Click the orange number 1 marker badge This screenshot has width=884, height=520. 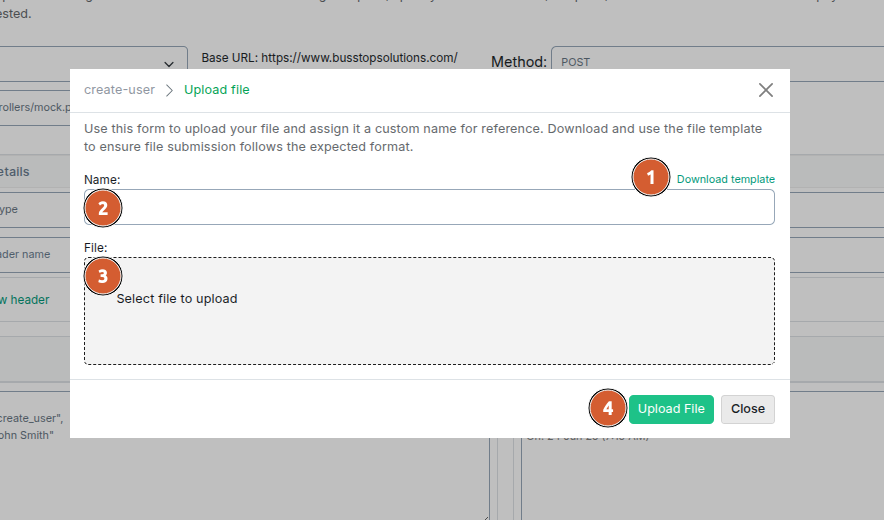[x=650, y=178]
